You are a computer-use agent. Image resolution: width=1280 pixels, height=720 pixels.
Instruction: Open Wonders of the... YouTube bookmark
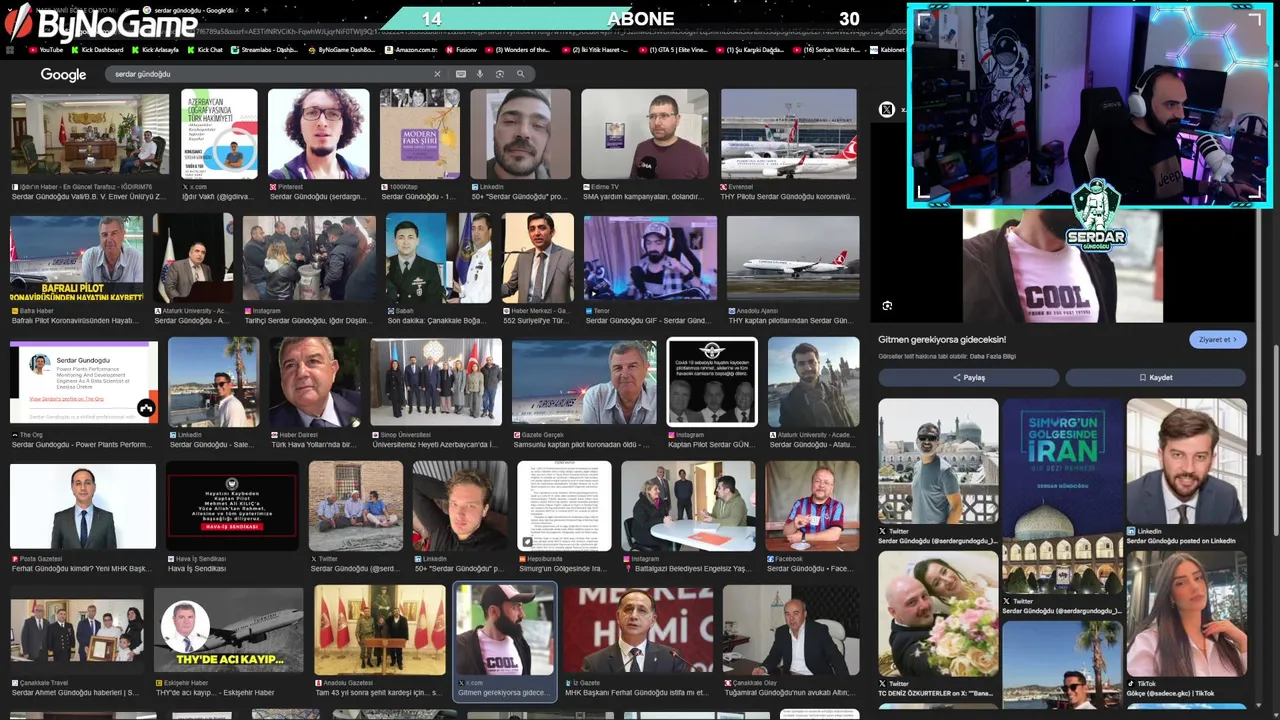click(x=517, y=50)
